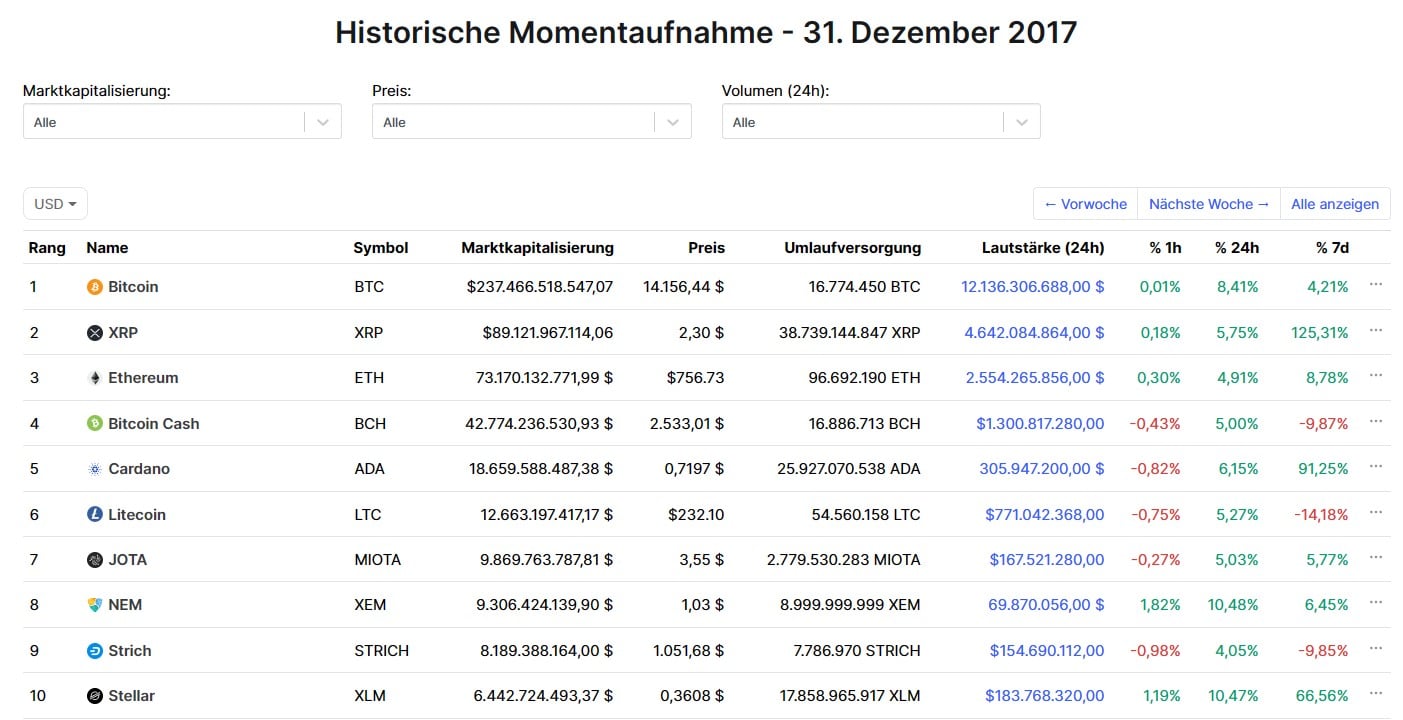Open Strich volume link $154.690.112,00
The width and height of the screenshot is (1403, 720).
[x=1047, y=651]
